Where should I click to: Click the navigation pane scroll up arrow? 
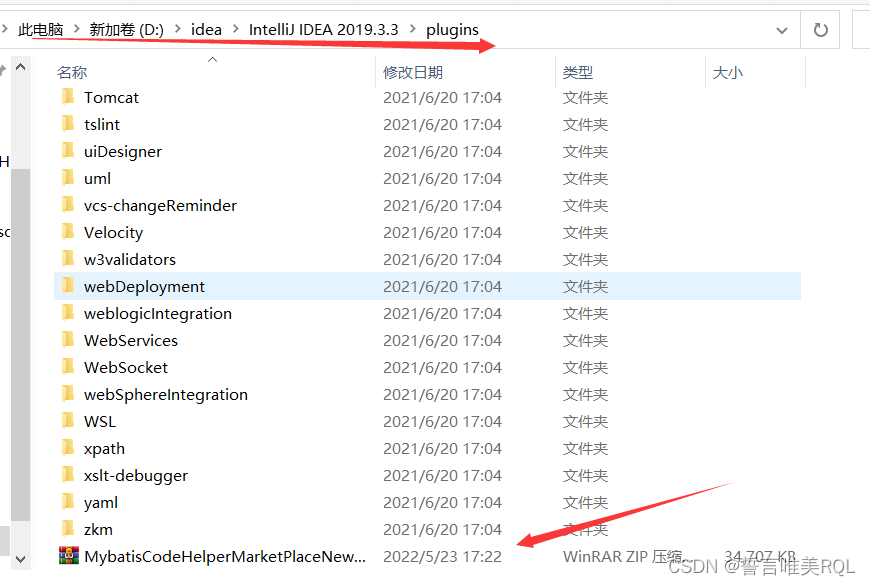[21, 67]
